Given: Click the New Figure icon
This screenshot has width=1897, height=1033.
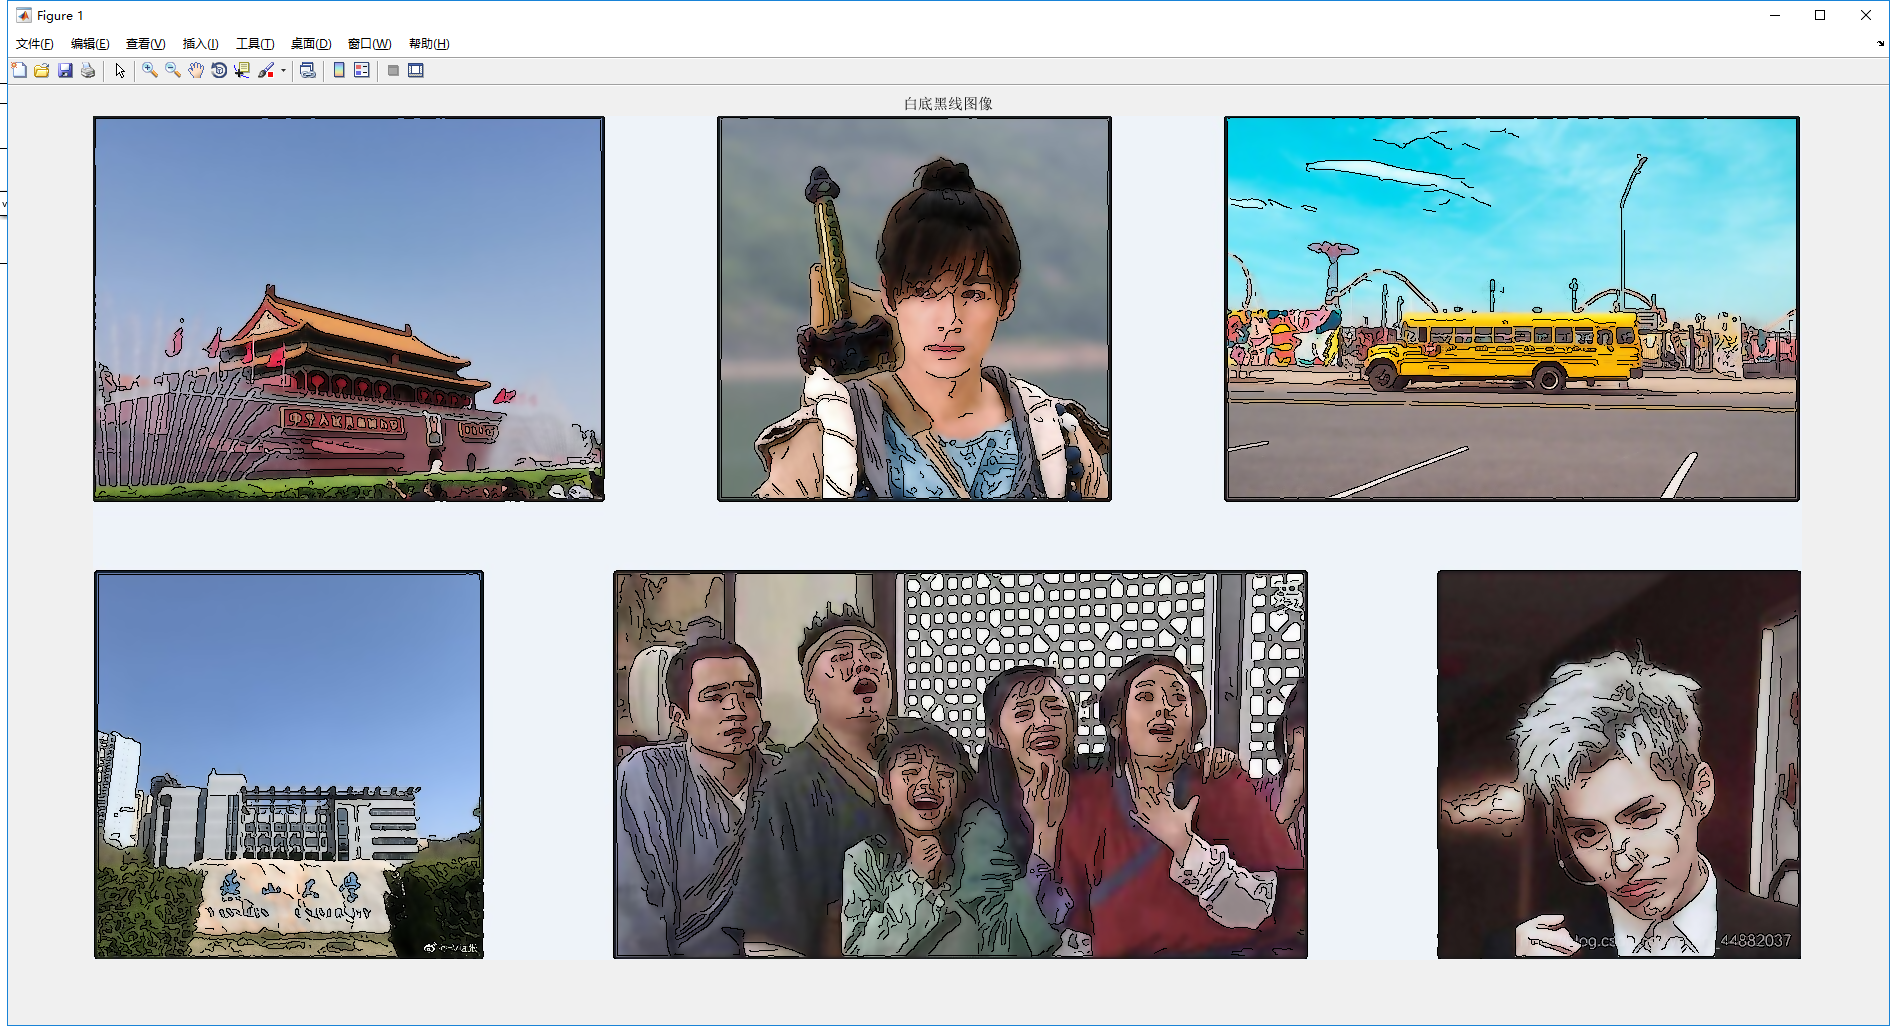Looking at the screenshot, I should (x=19, y=70).
